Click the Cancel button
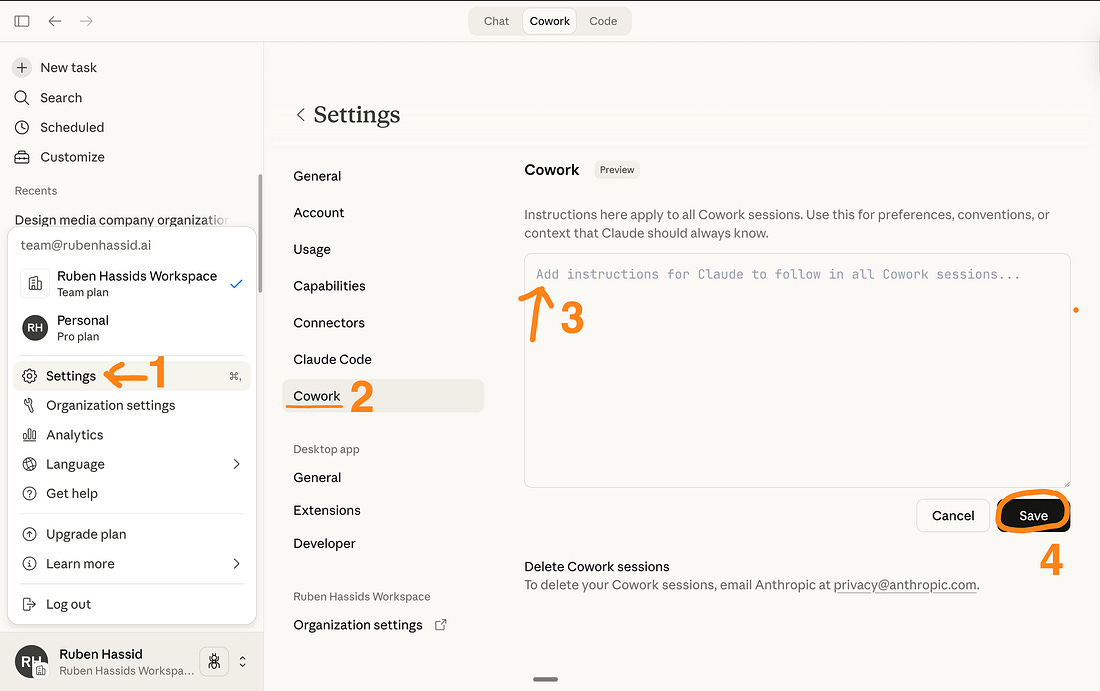The width and height of the screenshot is (1100, 691). point(953,516)
